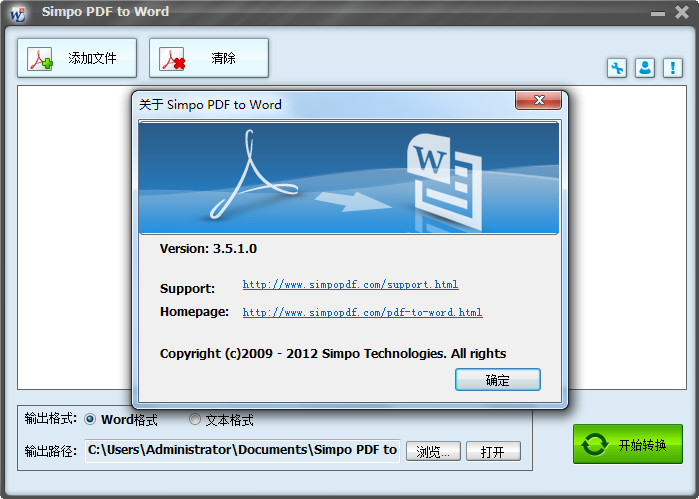Select the 文本格式 text output radio button
The height and width of the screenshot is (499, 699).
point(194,419)
